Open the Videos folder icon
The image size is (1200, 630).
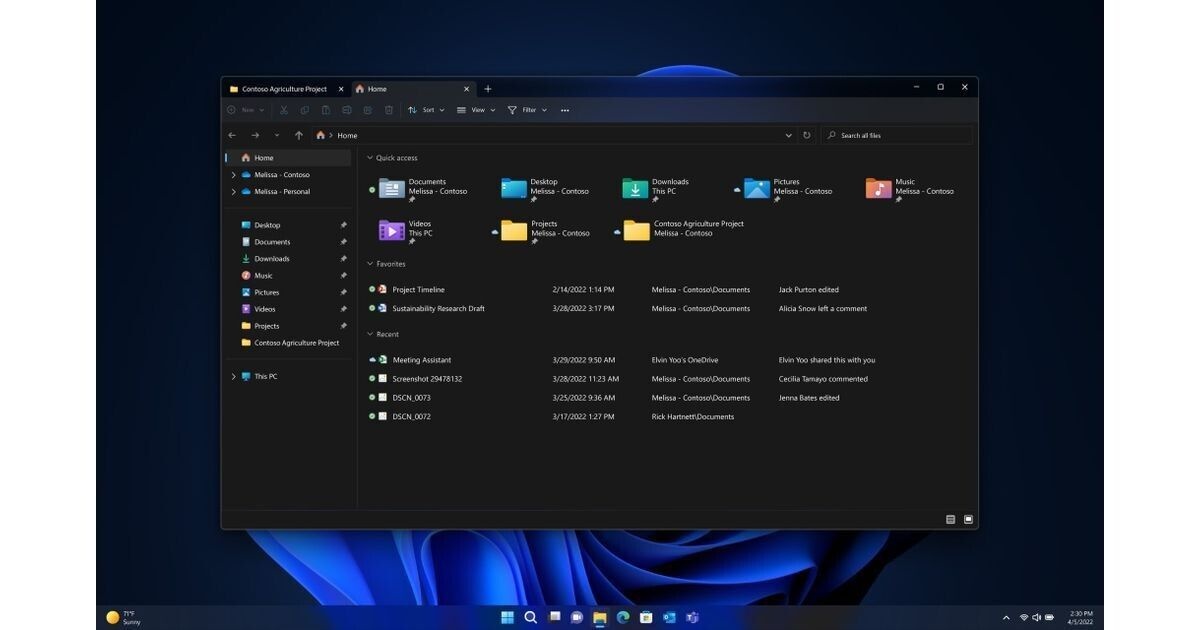[x=392, y=231]
